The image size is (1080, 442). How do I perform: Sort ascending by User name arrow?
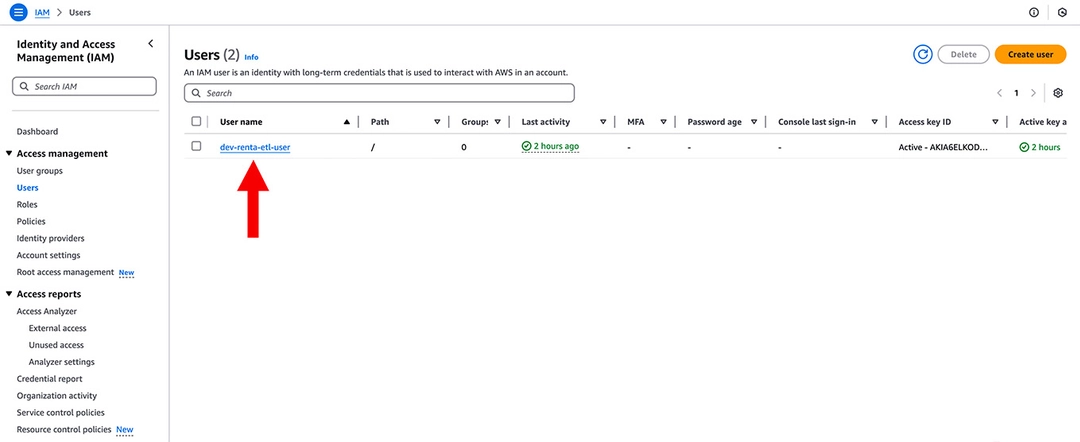coord(346,122)
